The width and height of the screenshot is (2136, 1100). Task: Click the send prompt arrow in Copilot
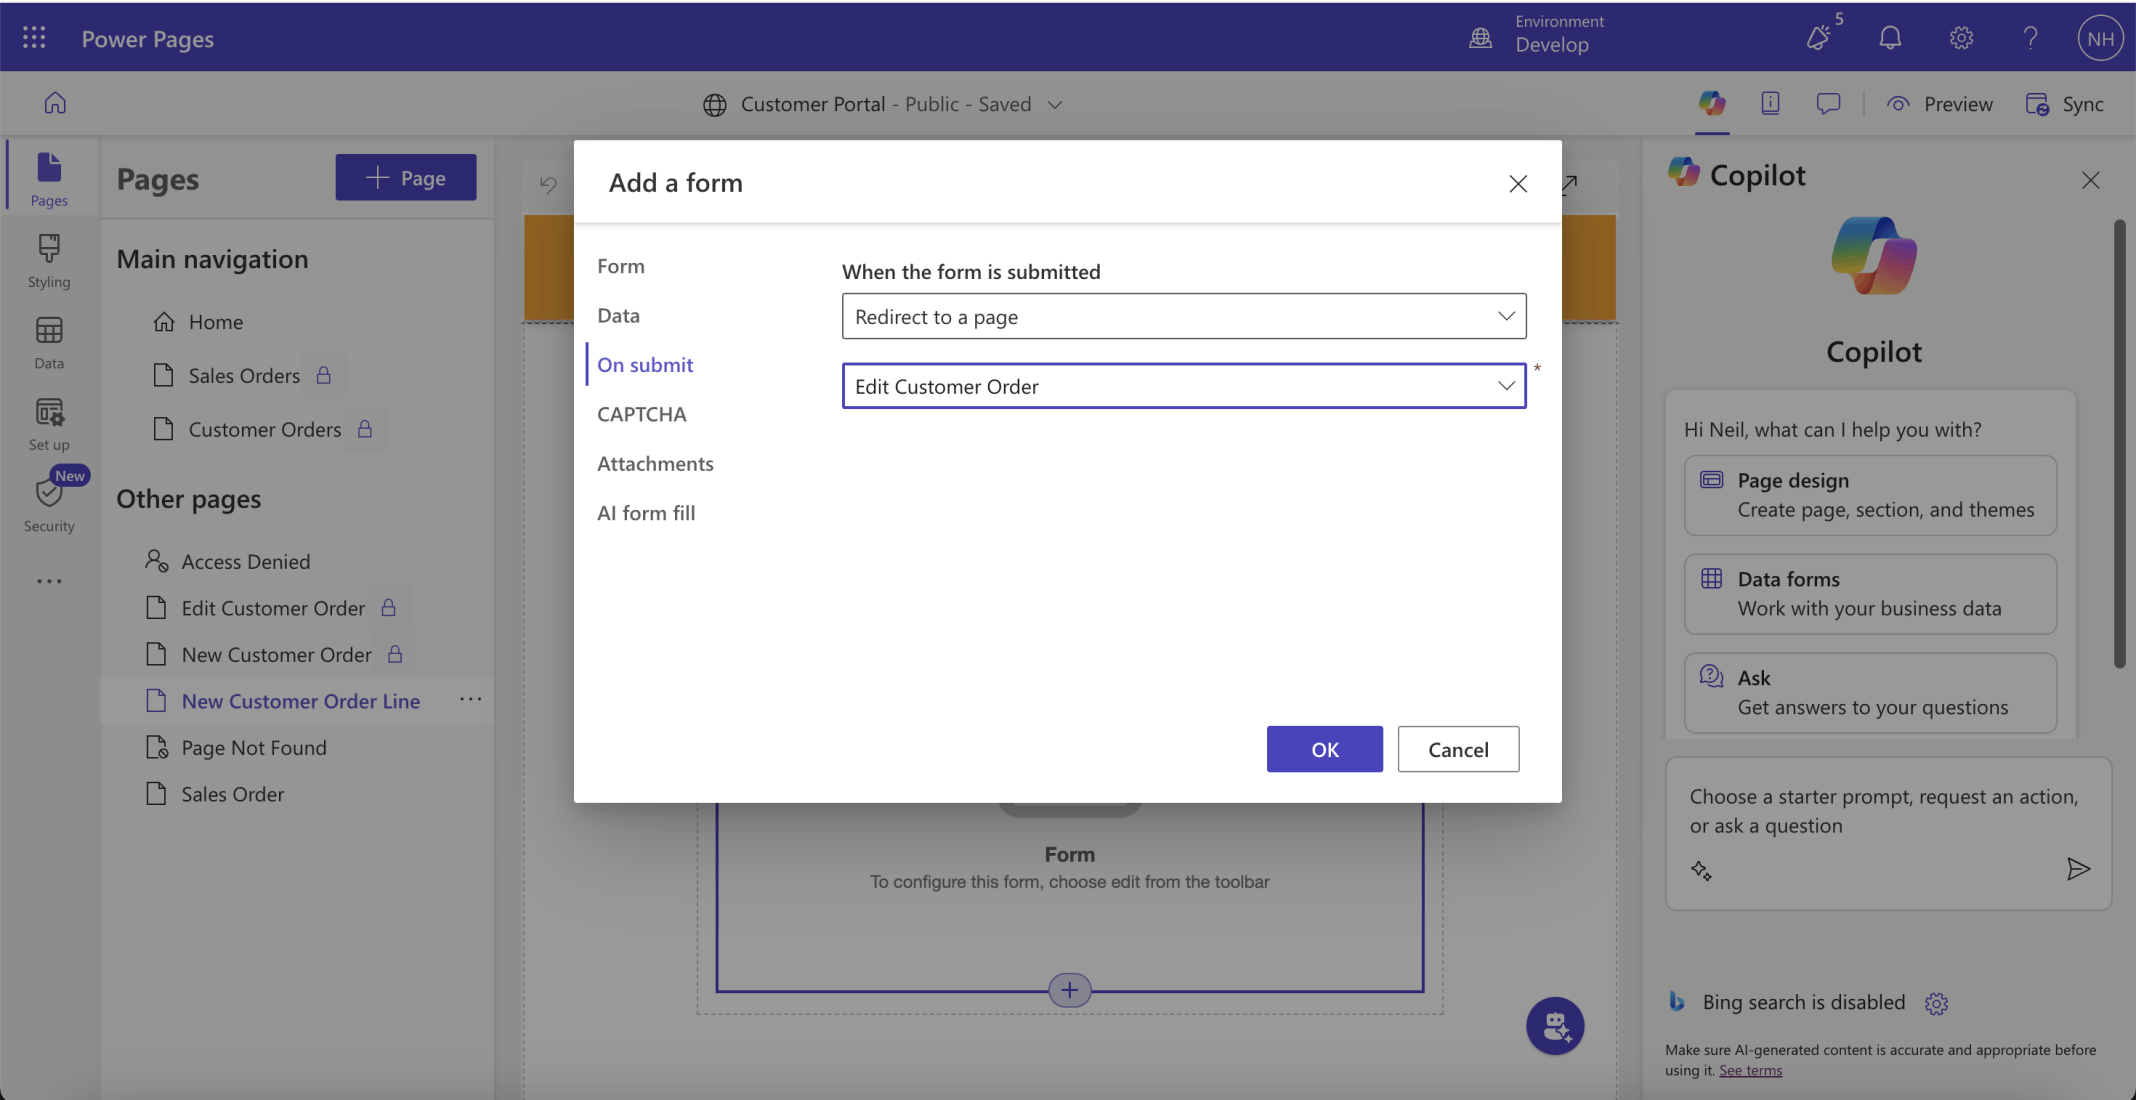coord(2078,869)
